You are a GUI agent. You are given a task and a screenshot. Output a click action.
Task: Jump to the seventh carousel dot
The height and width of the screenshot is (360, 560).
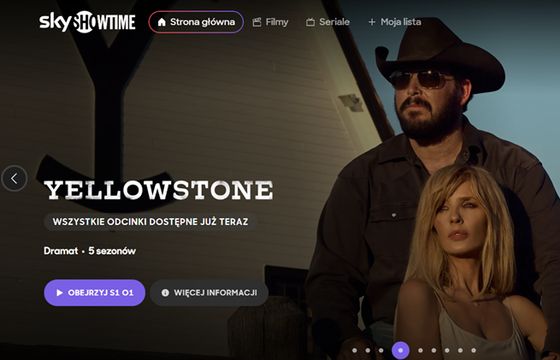(x=447, y=350)
